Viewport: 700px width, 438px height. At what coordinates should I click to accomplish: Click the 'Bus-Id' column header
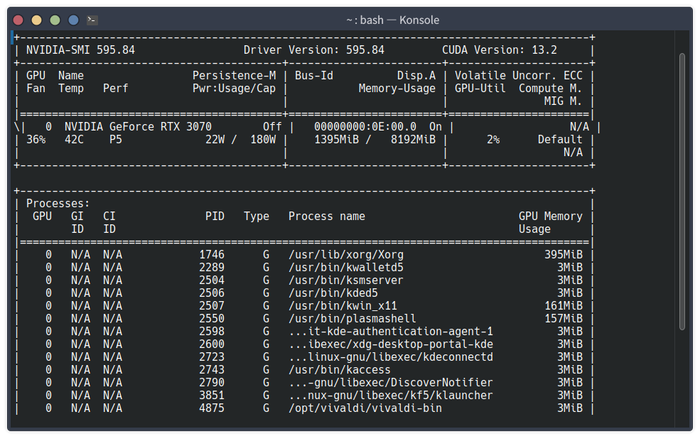(314, 75)
